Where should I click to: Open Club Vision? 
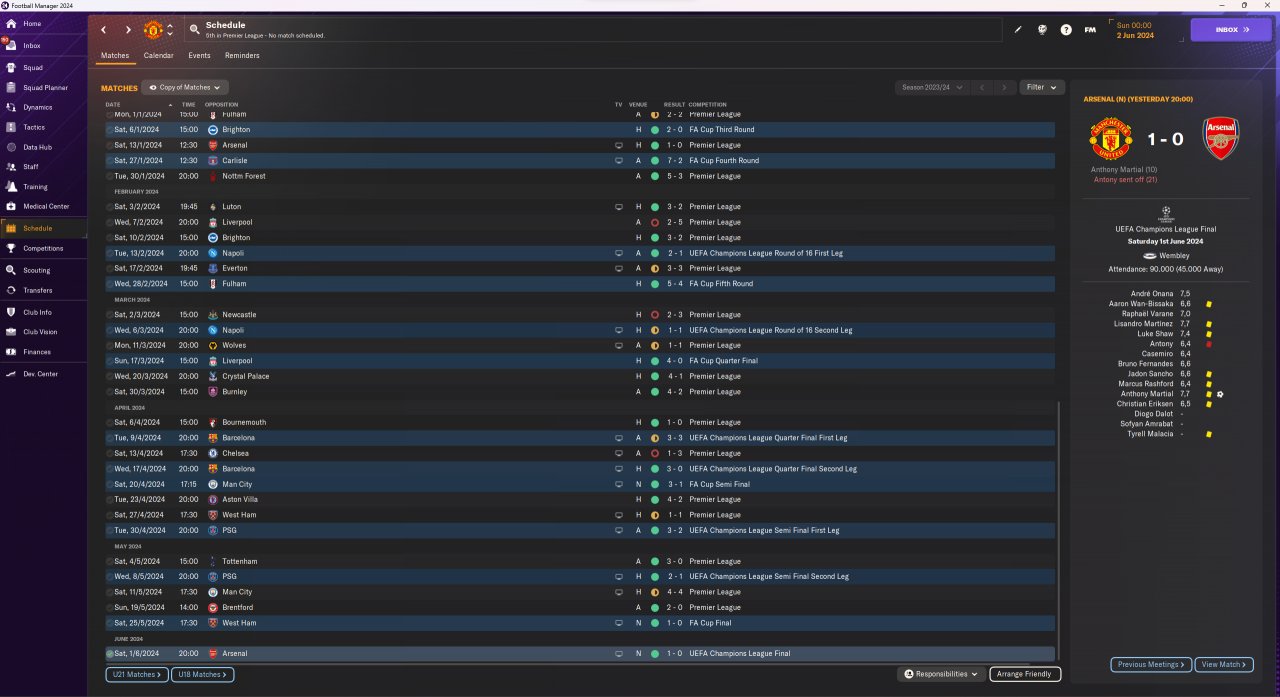tap(41, 332)
